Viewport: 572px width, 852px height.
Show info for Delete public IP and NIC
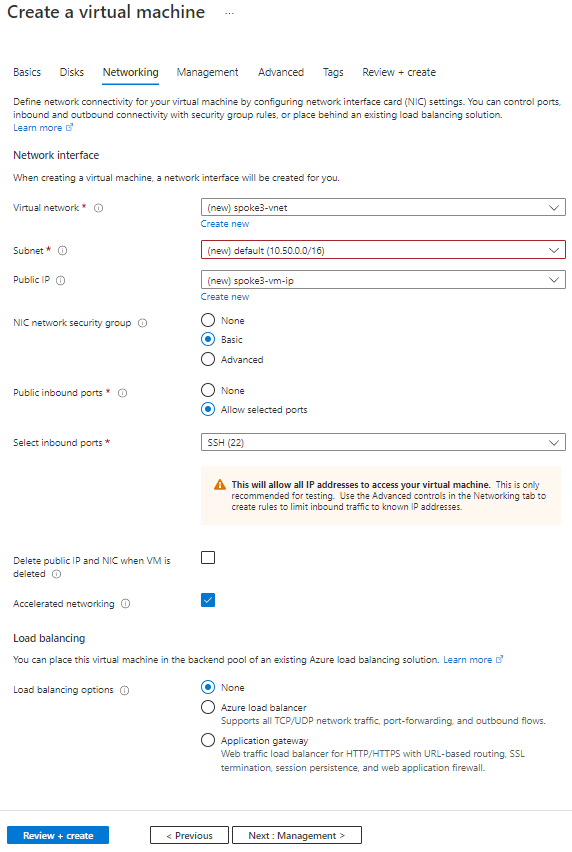pos(56,574)
